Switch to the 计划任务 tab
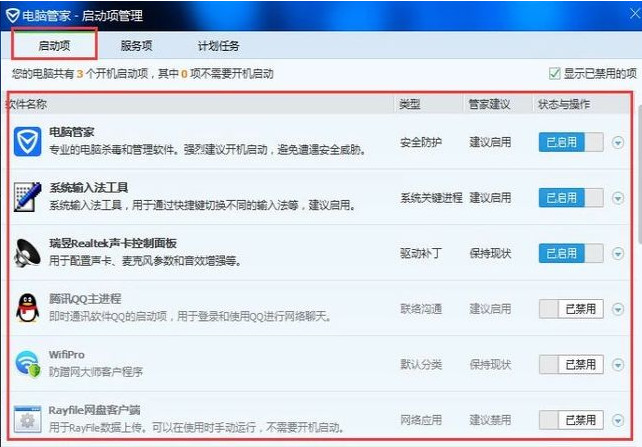This screenshot has width=642, height=447. [219, 46]
